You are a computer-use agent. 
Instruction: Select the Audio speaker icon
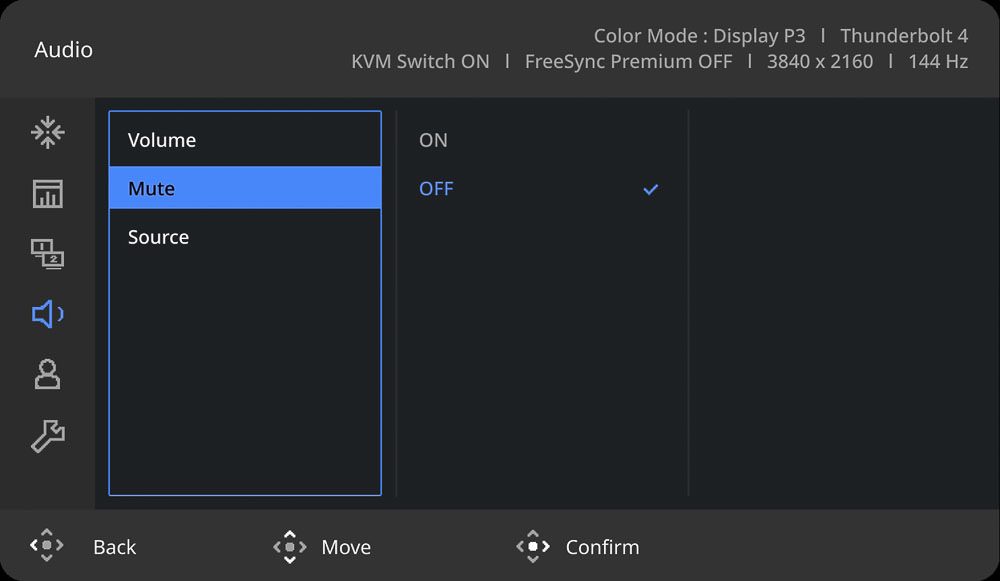point(48,314)
